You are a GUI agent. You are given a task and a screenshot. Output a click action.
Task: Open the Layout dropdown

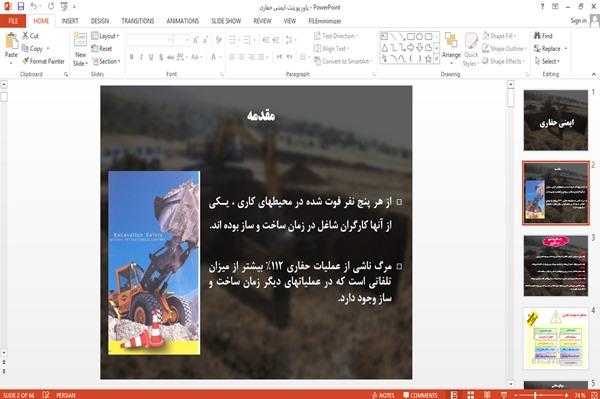(x=106, y=36)
